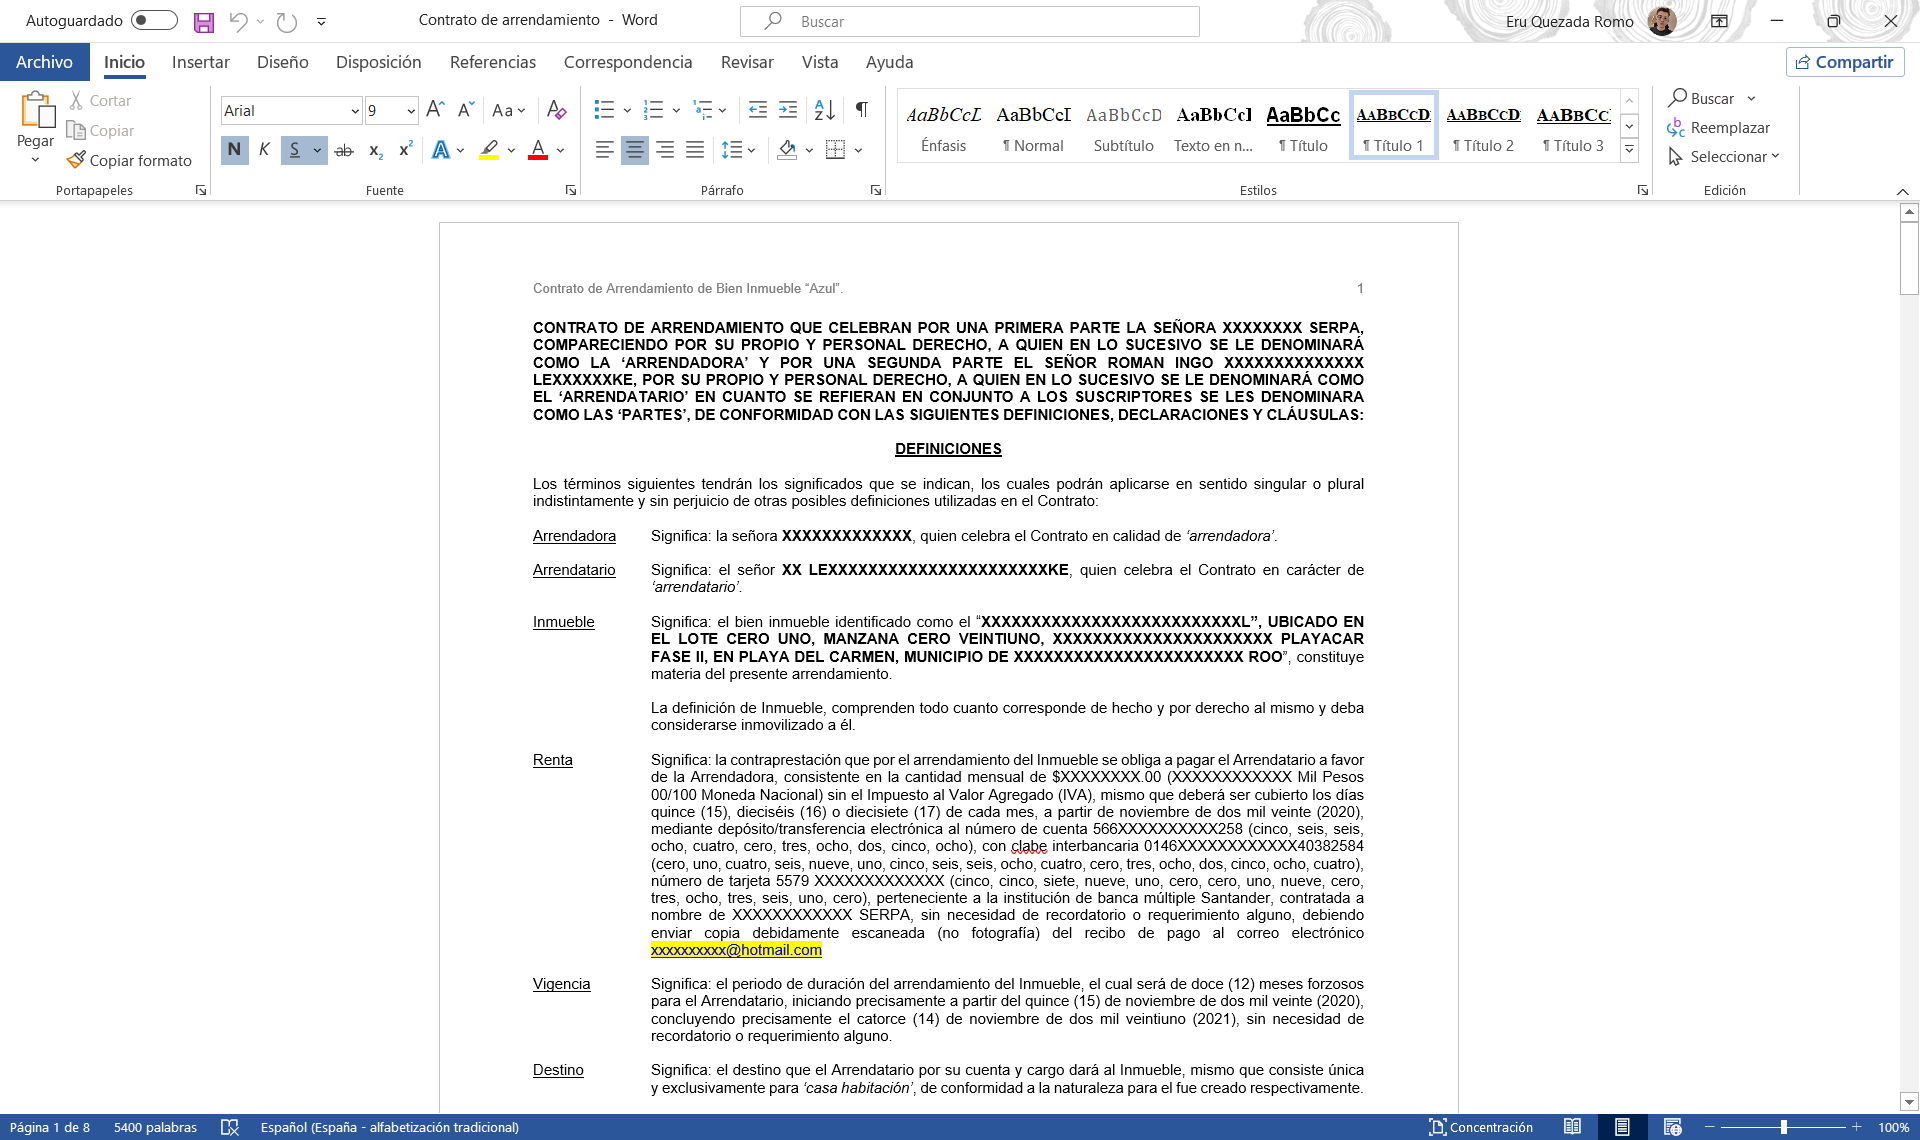Click the Save icon in title bar

[x=204, y=22]
